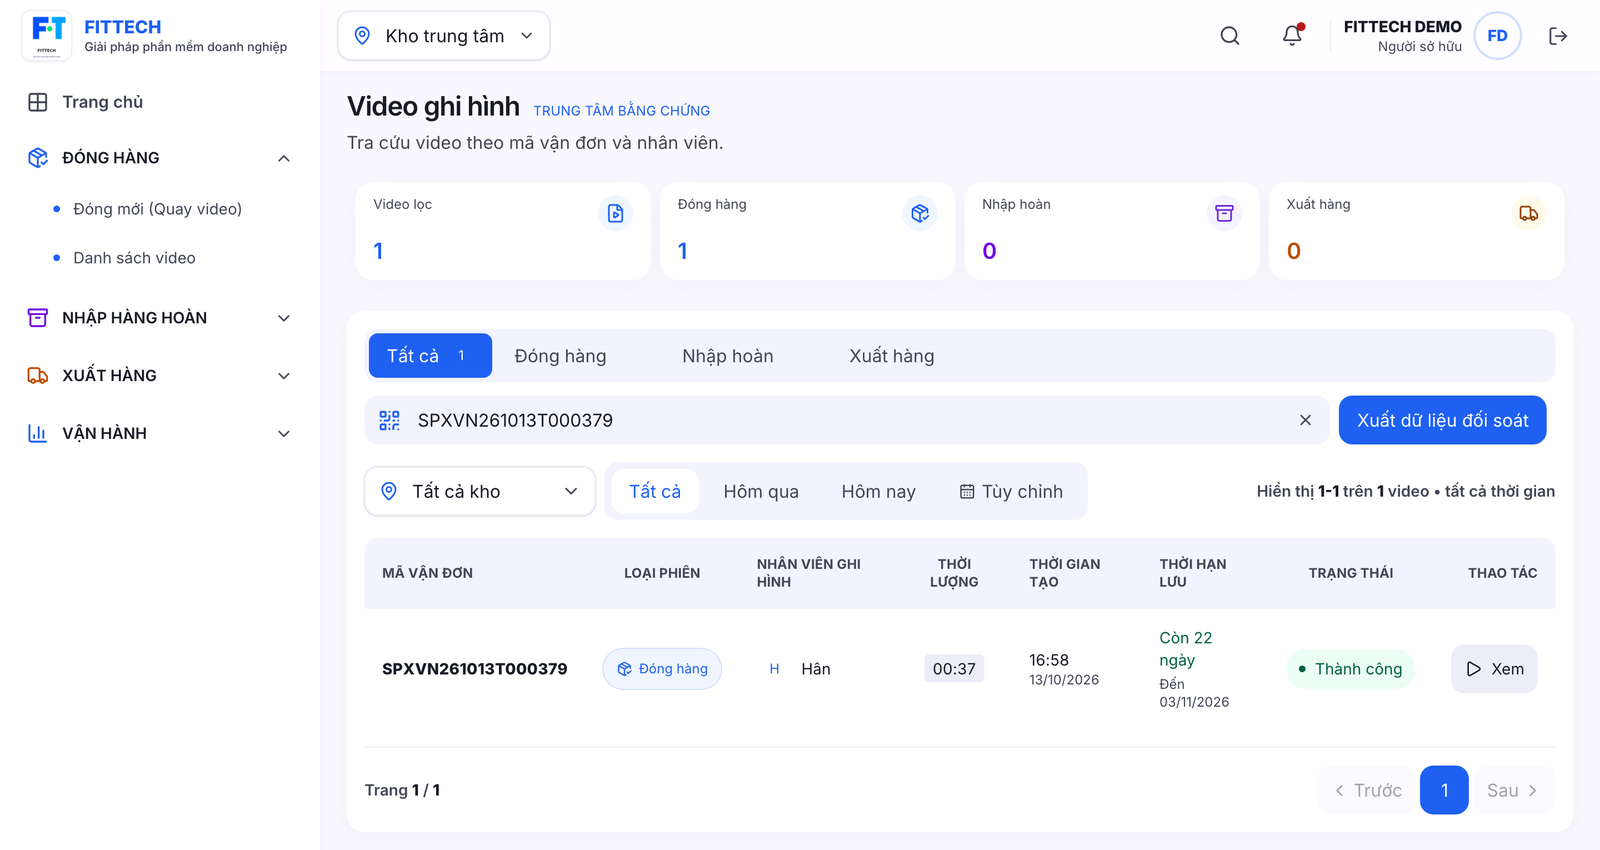
Task: Click the VẬN HÀNH chart icon
Action: coord(38,433)
